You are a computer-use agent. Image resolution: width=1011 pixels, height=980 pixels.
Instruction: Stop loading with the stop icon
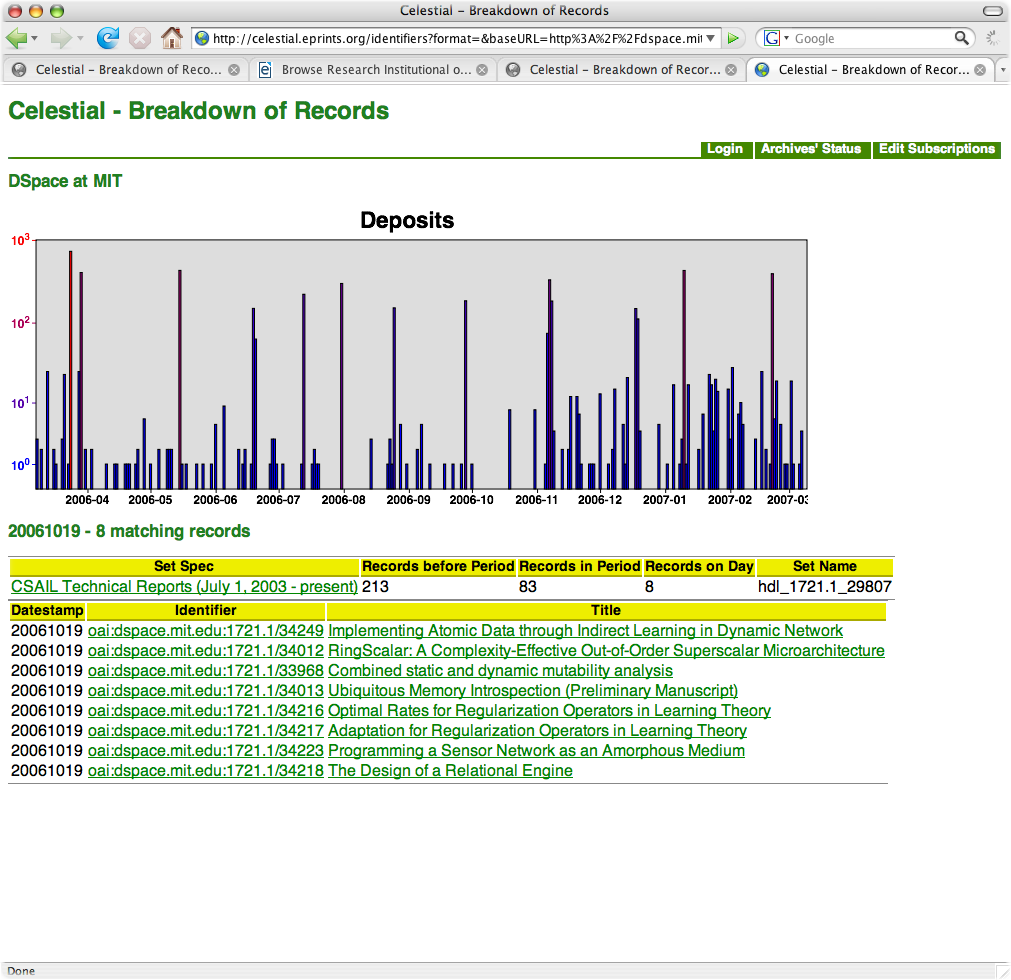point(139,39)
